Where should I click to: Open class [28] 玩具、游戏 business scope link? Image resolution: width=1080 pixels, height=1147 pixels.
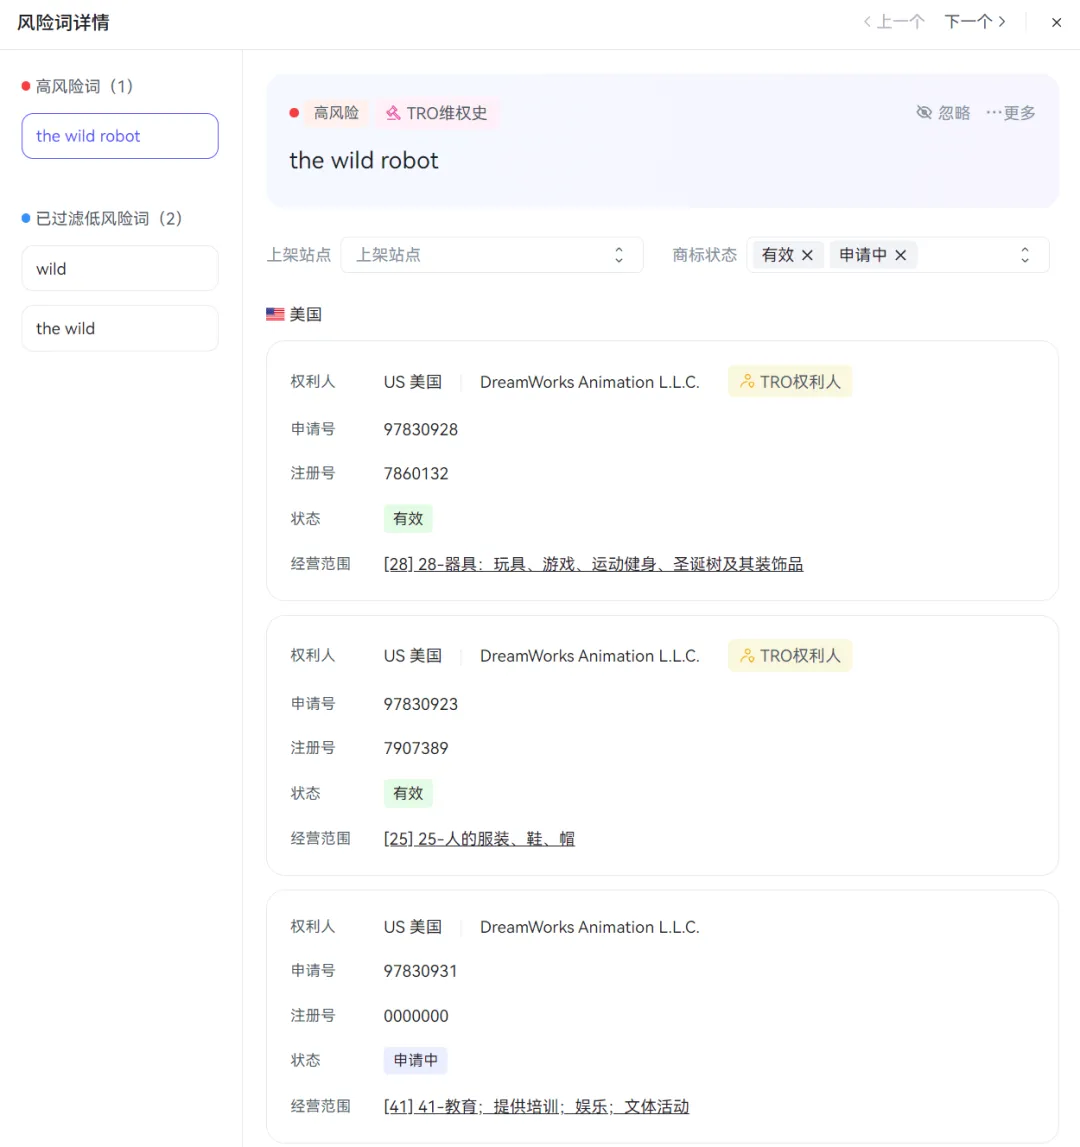[x=593, y=564]
